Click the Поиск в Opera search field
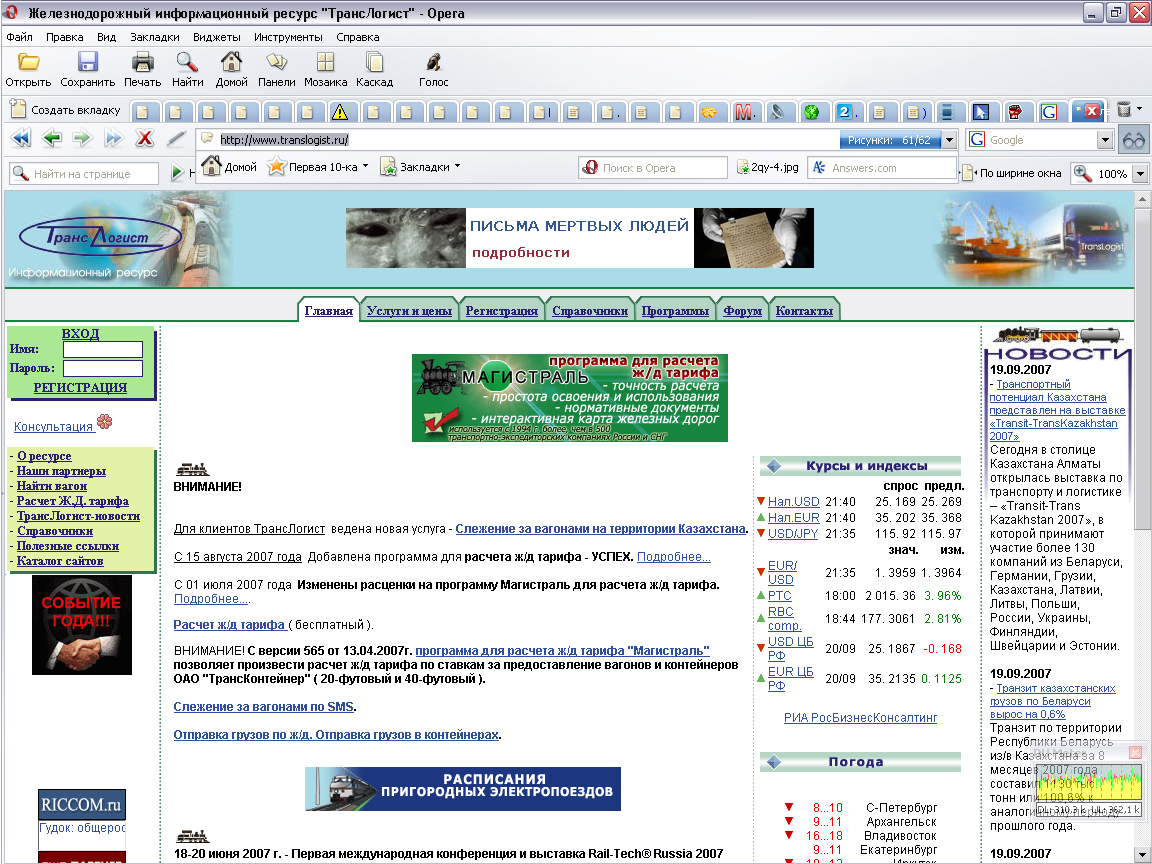Viewport: 1152px width, 864px height. click(652, 168)
